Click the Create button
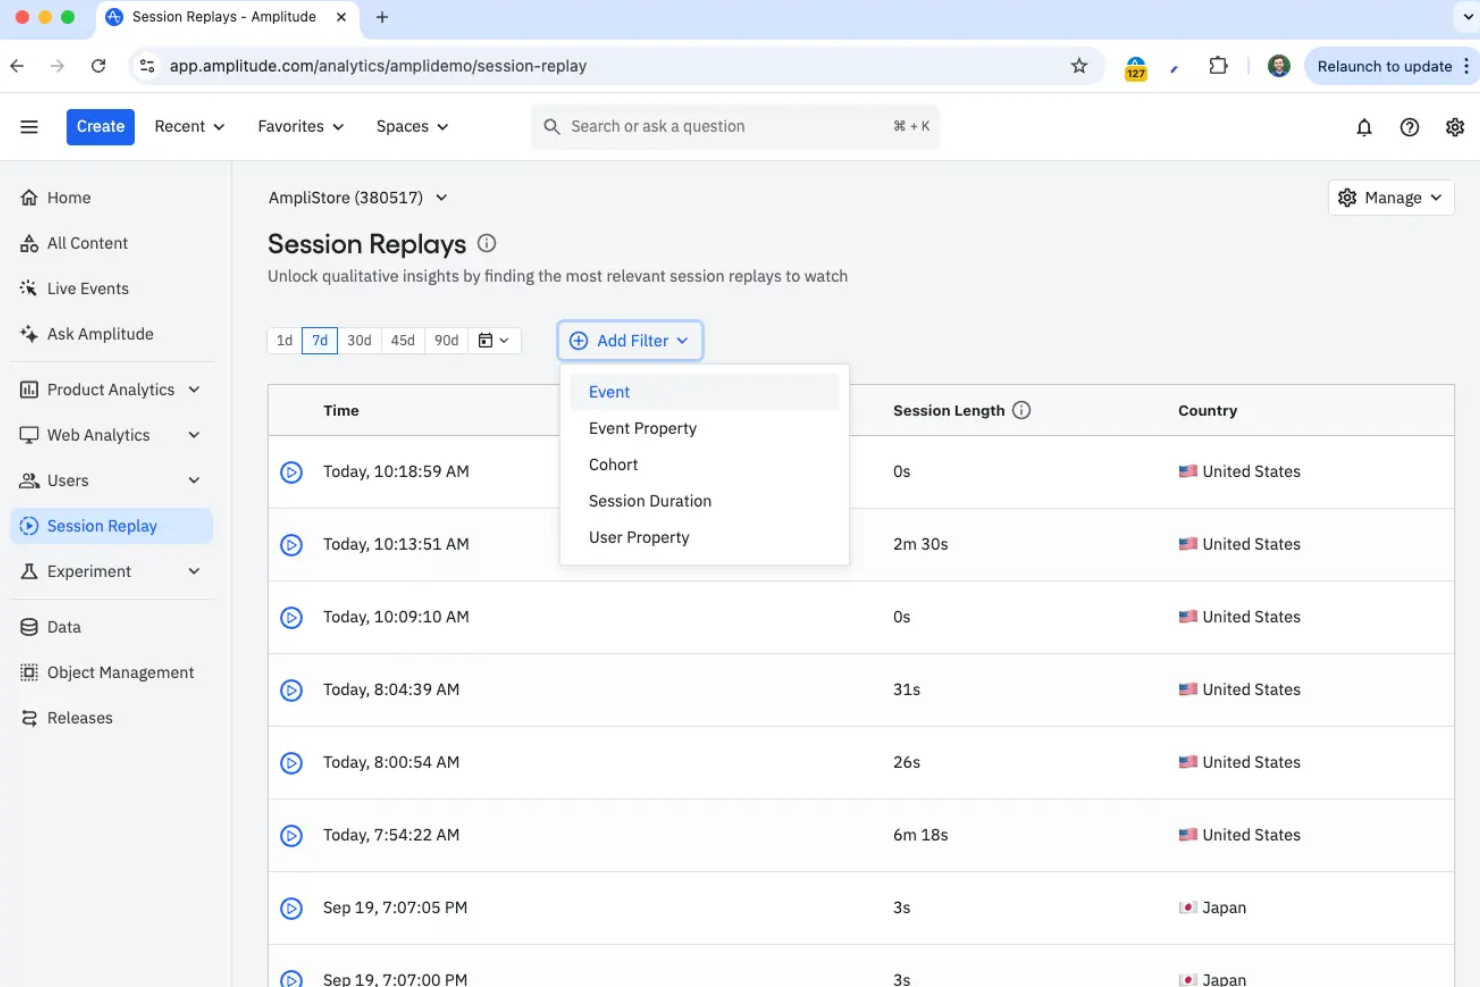 coord(100,127)
